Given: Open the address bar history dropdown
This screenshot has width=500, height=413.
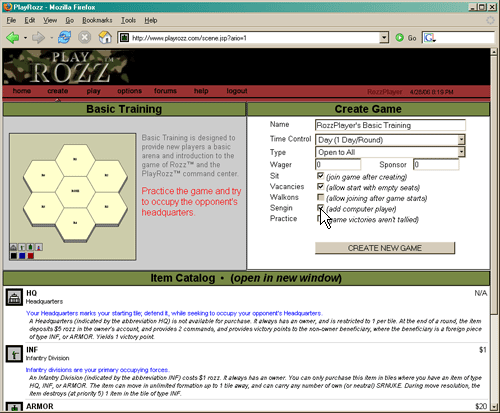Looking at the screenshot, I should (x=384, y=38).
